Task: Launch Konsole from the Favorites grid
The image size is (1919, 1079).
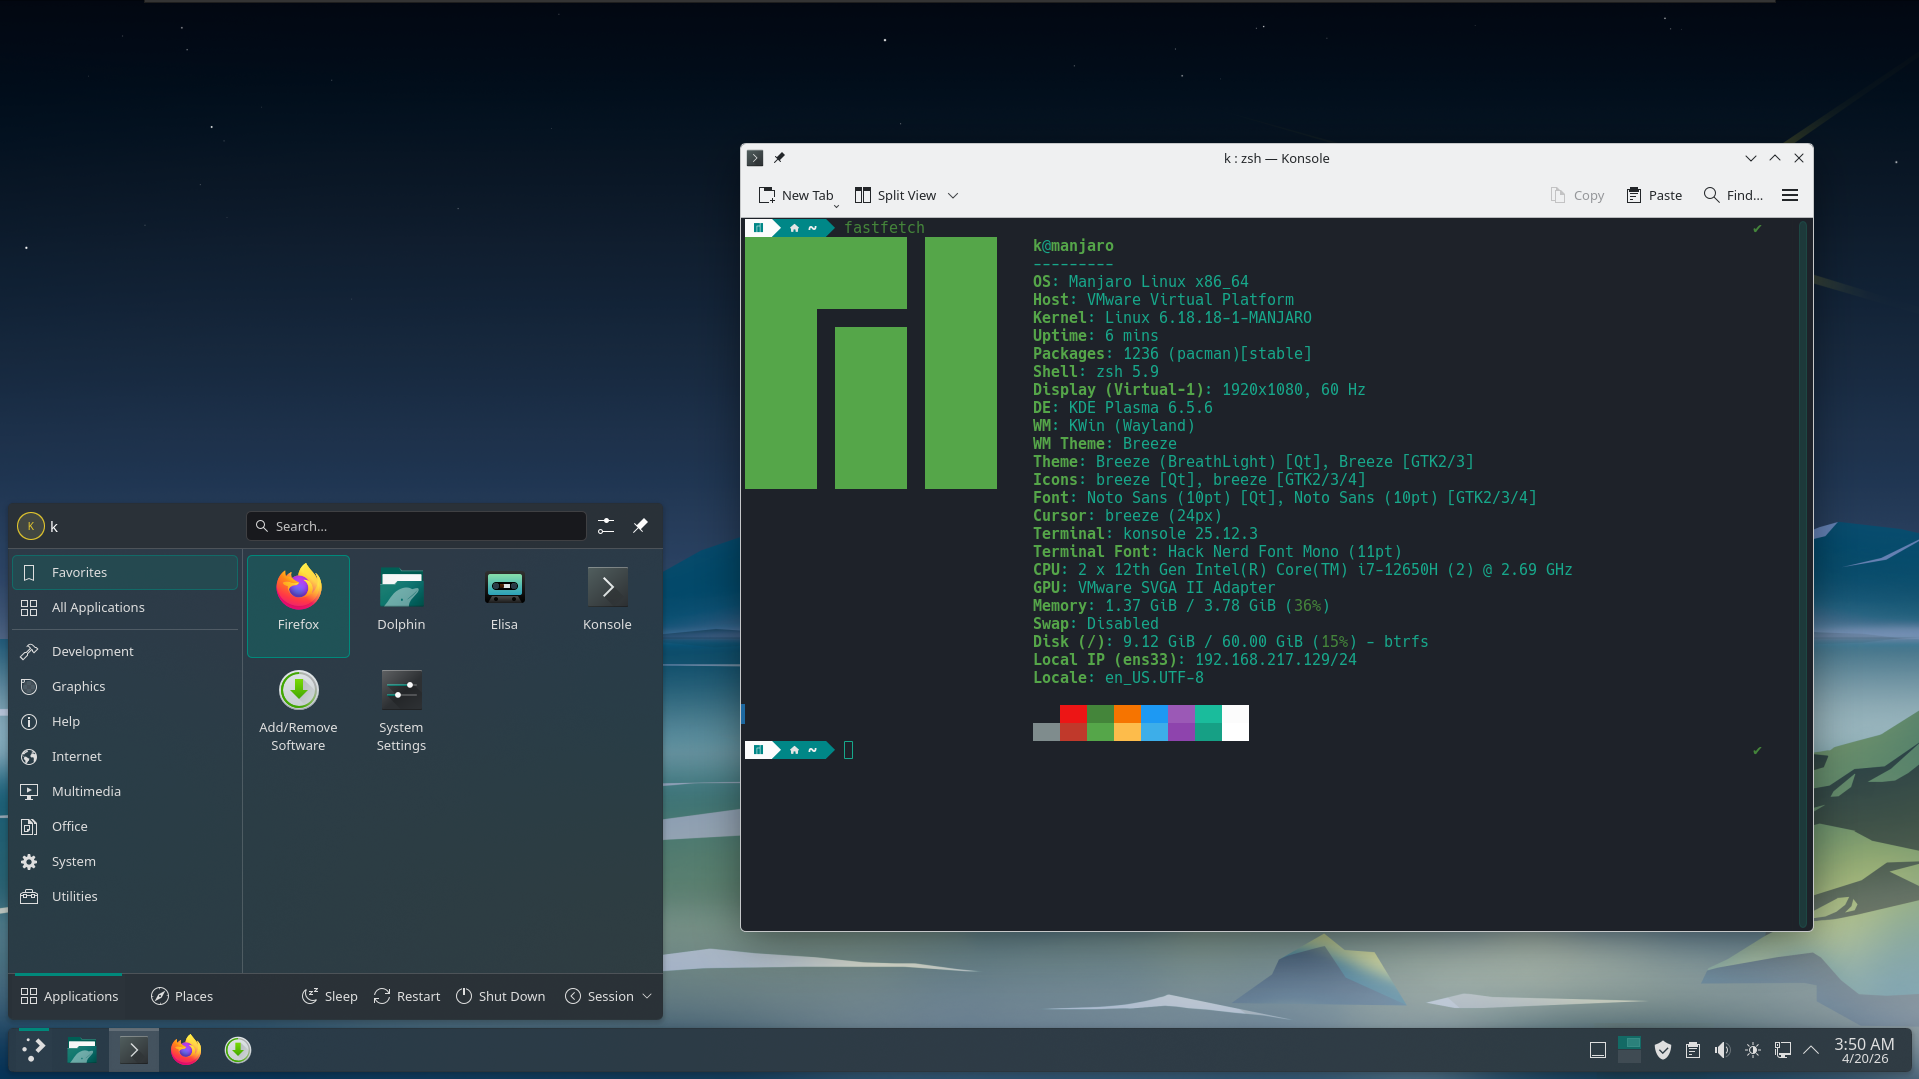Action: [x=607, y=605]
